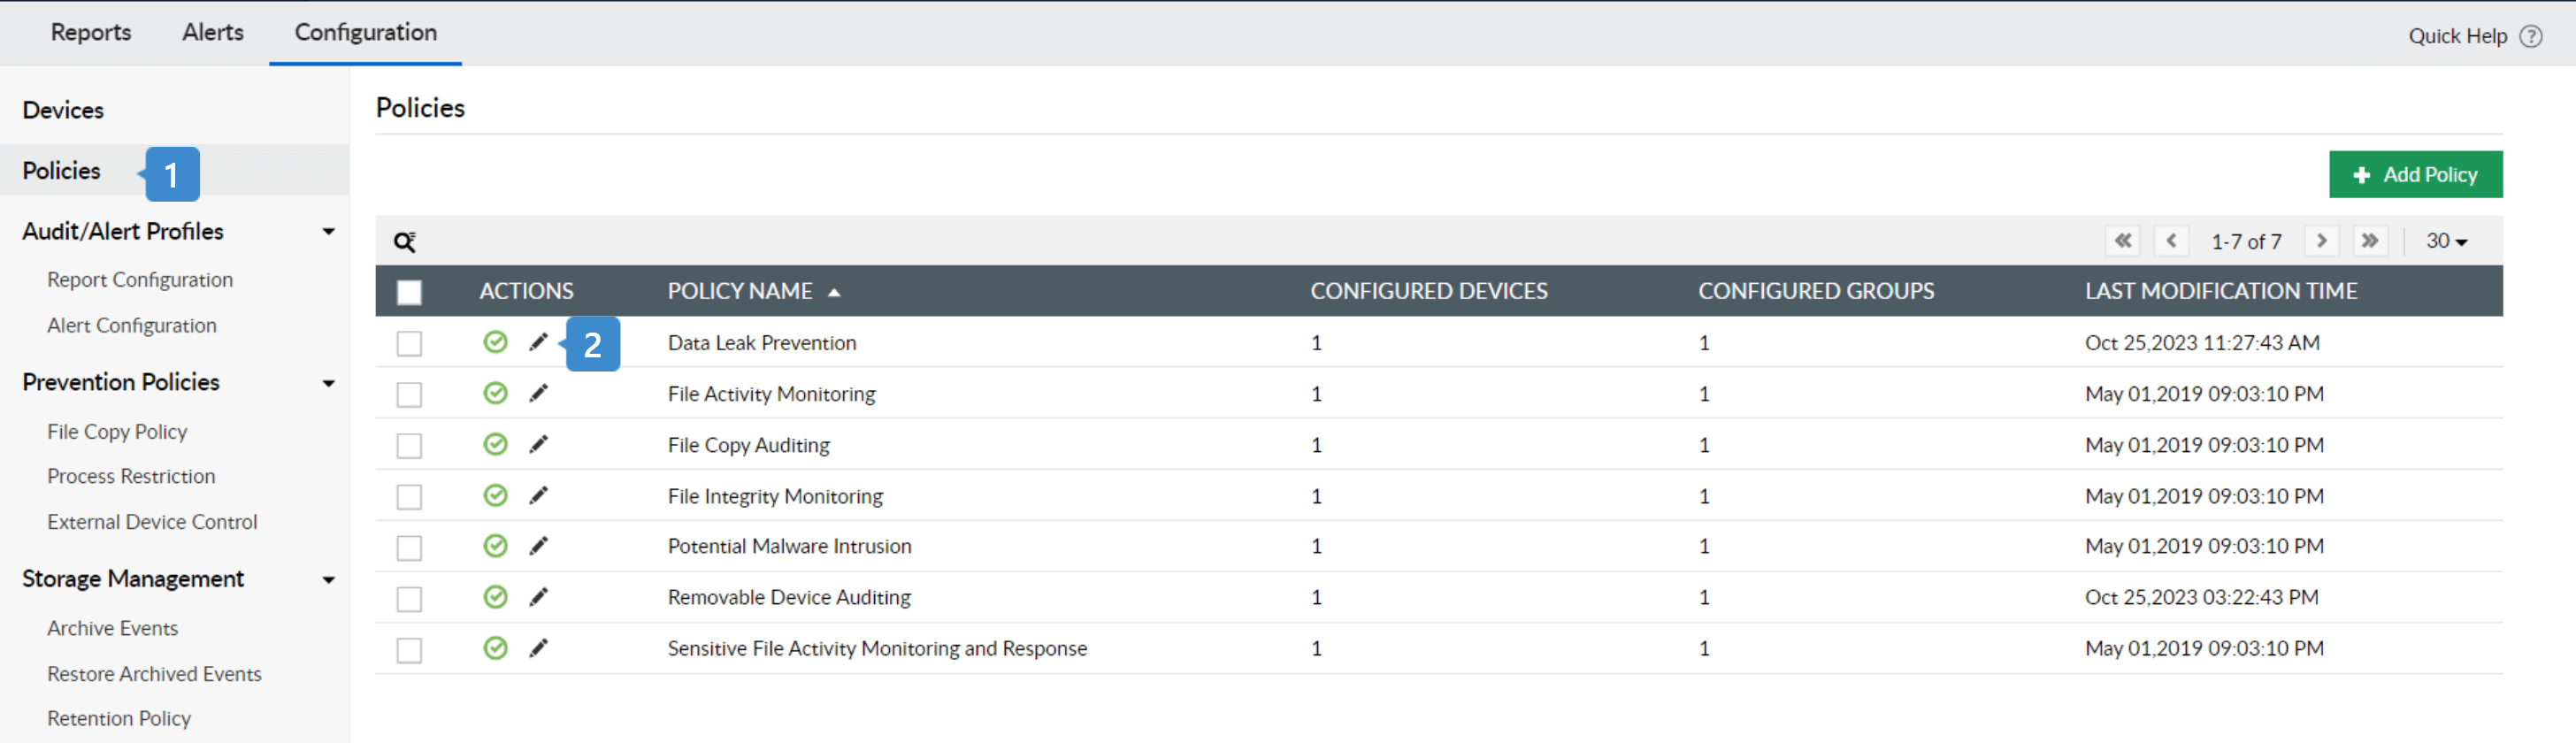Click the File Activity Monitoring status icon
Image resolution: width=2576 pixels, height=743 pixels.
(495, 394)
